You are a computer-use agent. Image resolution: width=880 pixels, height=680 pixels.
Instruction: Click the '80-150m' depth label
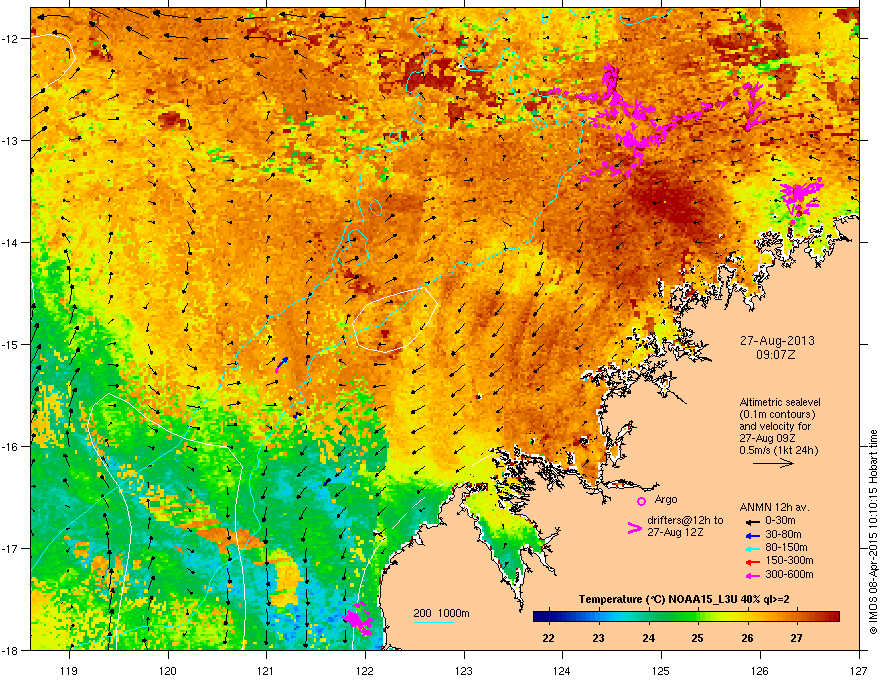coord(786,547)
